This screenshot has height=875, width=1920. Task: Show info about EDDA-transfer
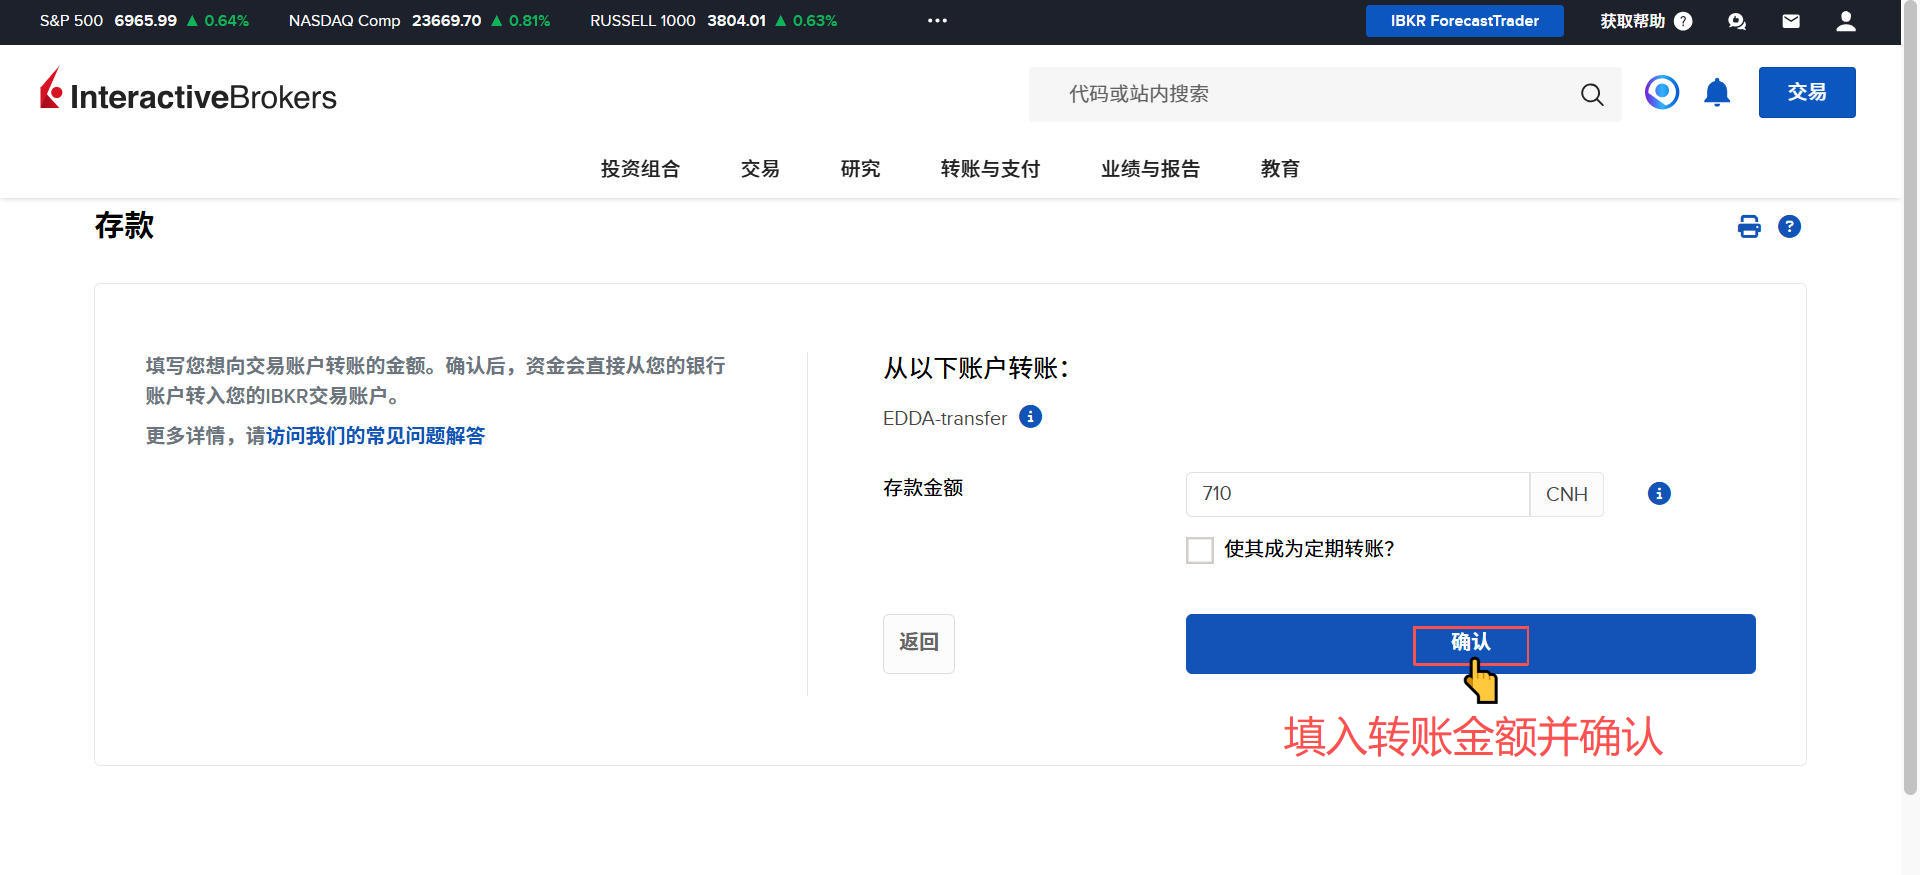pos(1030,417)
